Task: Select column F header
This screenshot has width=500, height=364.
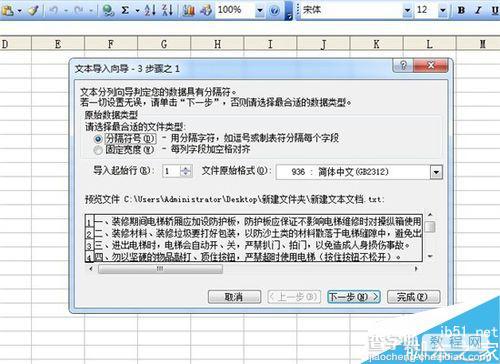Action: pos(111,44)
